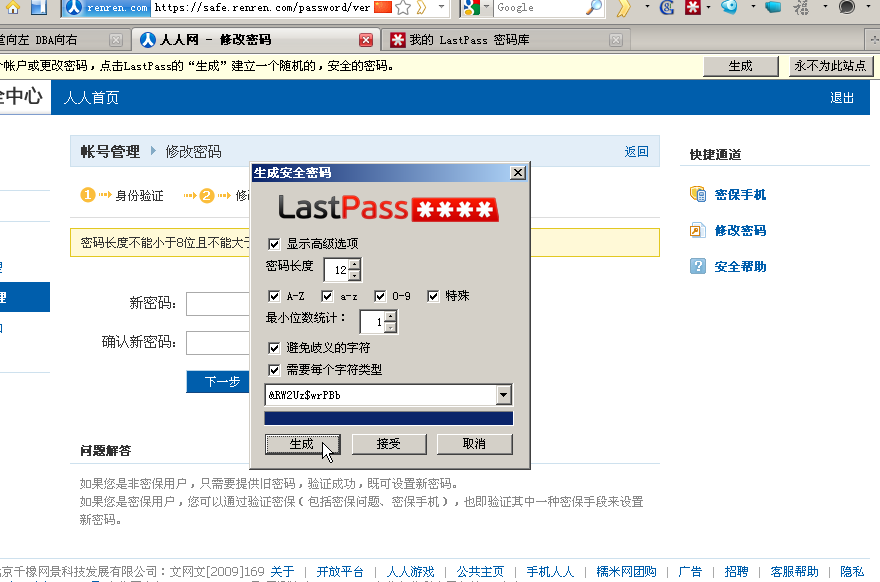Viewport: 880px width, 582px height.
Task: Click the 安全帮助 question mark icon
Action: pyautogui.click(x=697, y=265)
